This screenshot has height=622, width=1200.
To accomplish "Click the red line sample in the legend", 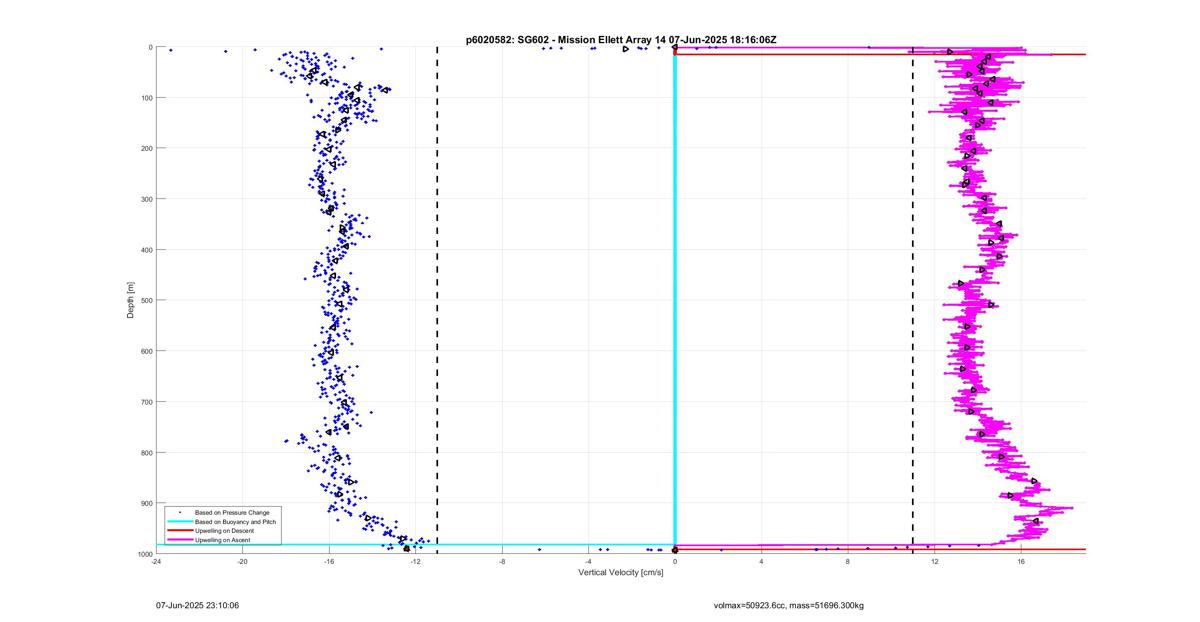I will pyautogui.click(x=179, y=531).
